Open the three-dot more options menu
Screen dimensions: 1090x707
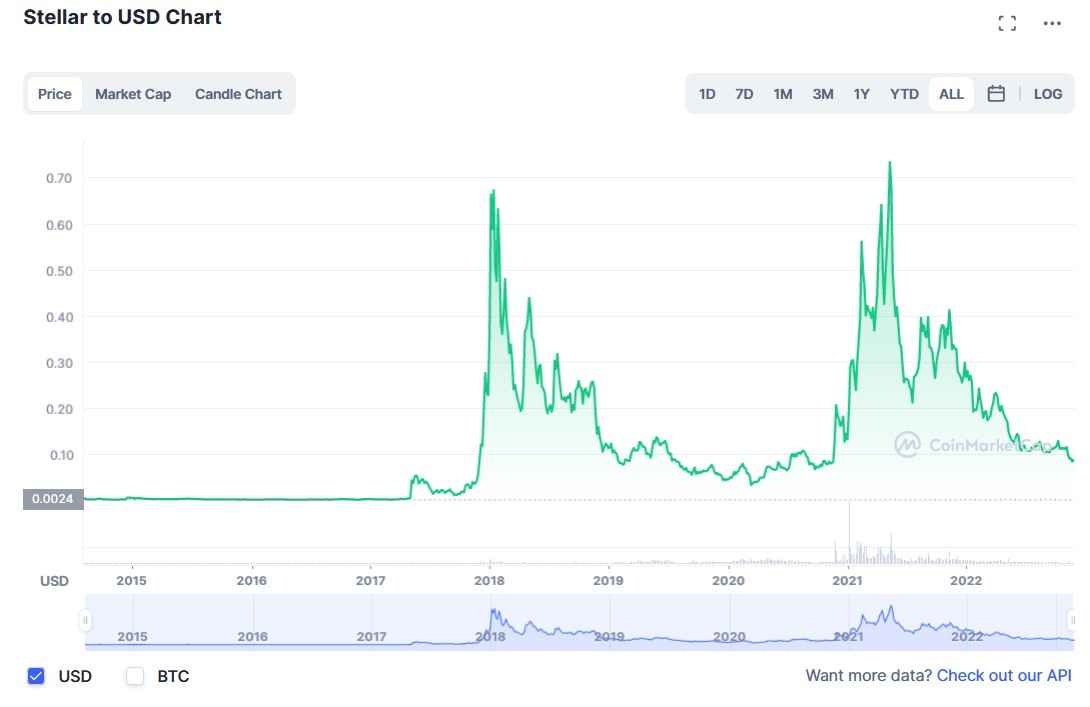tap(1052, 23)
